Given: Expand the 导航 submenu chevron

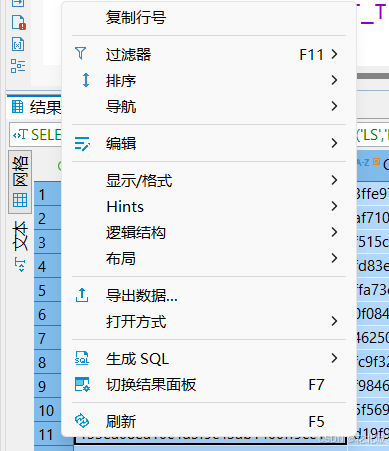Looking at the screenshot, I should pos(334,106).
